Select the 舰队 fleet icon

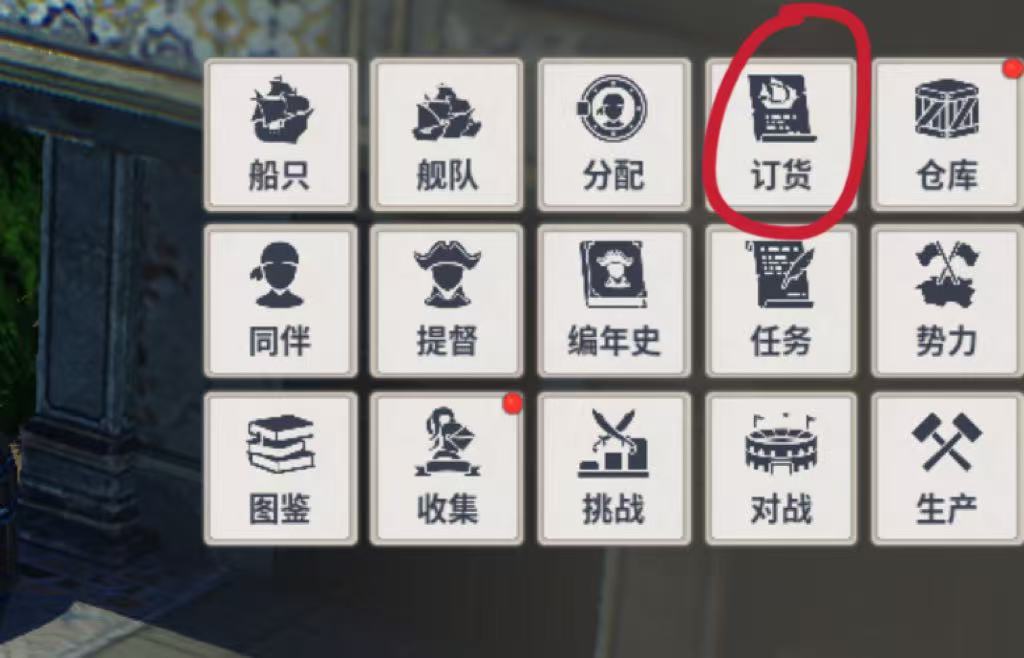coord(447,135)
